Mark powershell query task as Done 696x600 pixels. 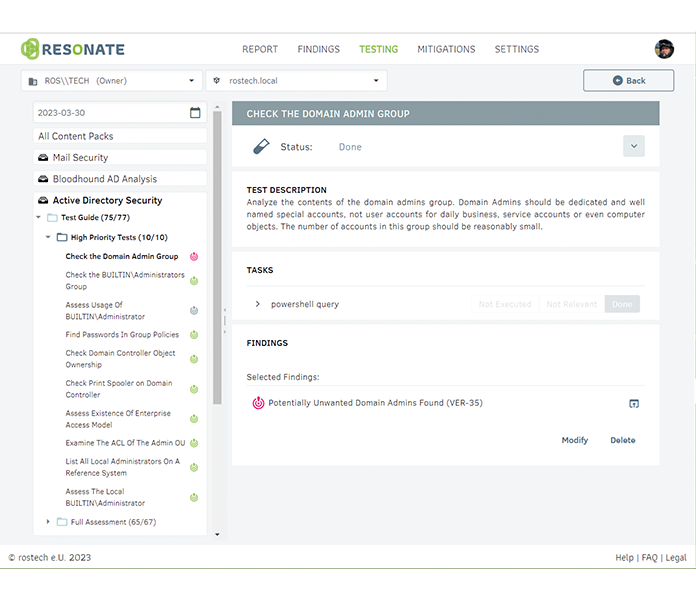click(622, 304)
